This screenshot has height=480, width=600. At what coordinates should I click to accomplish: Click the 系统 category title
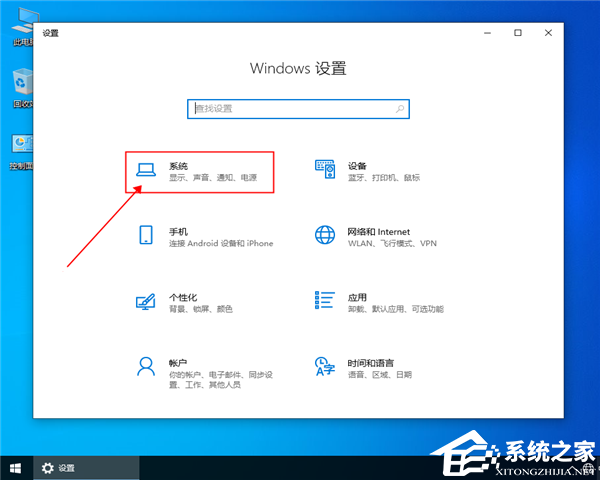tap(178, 166)
